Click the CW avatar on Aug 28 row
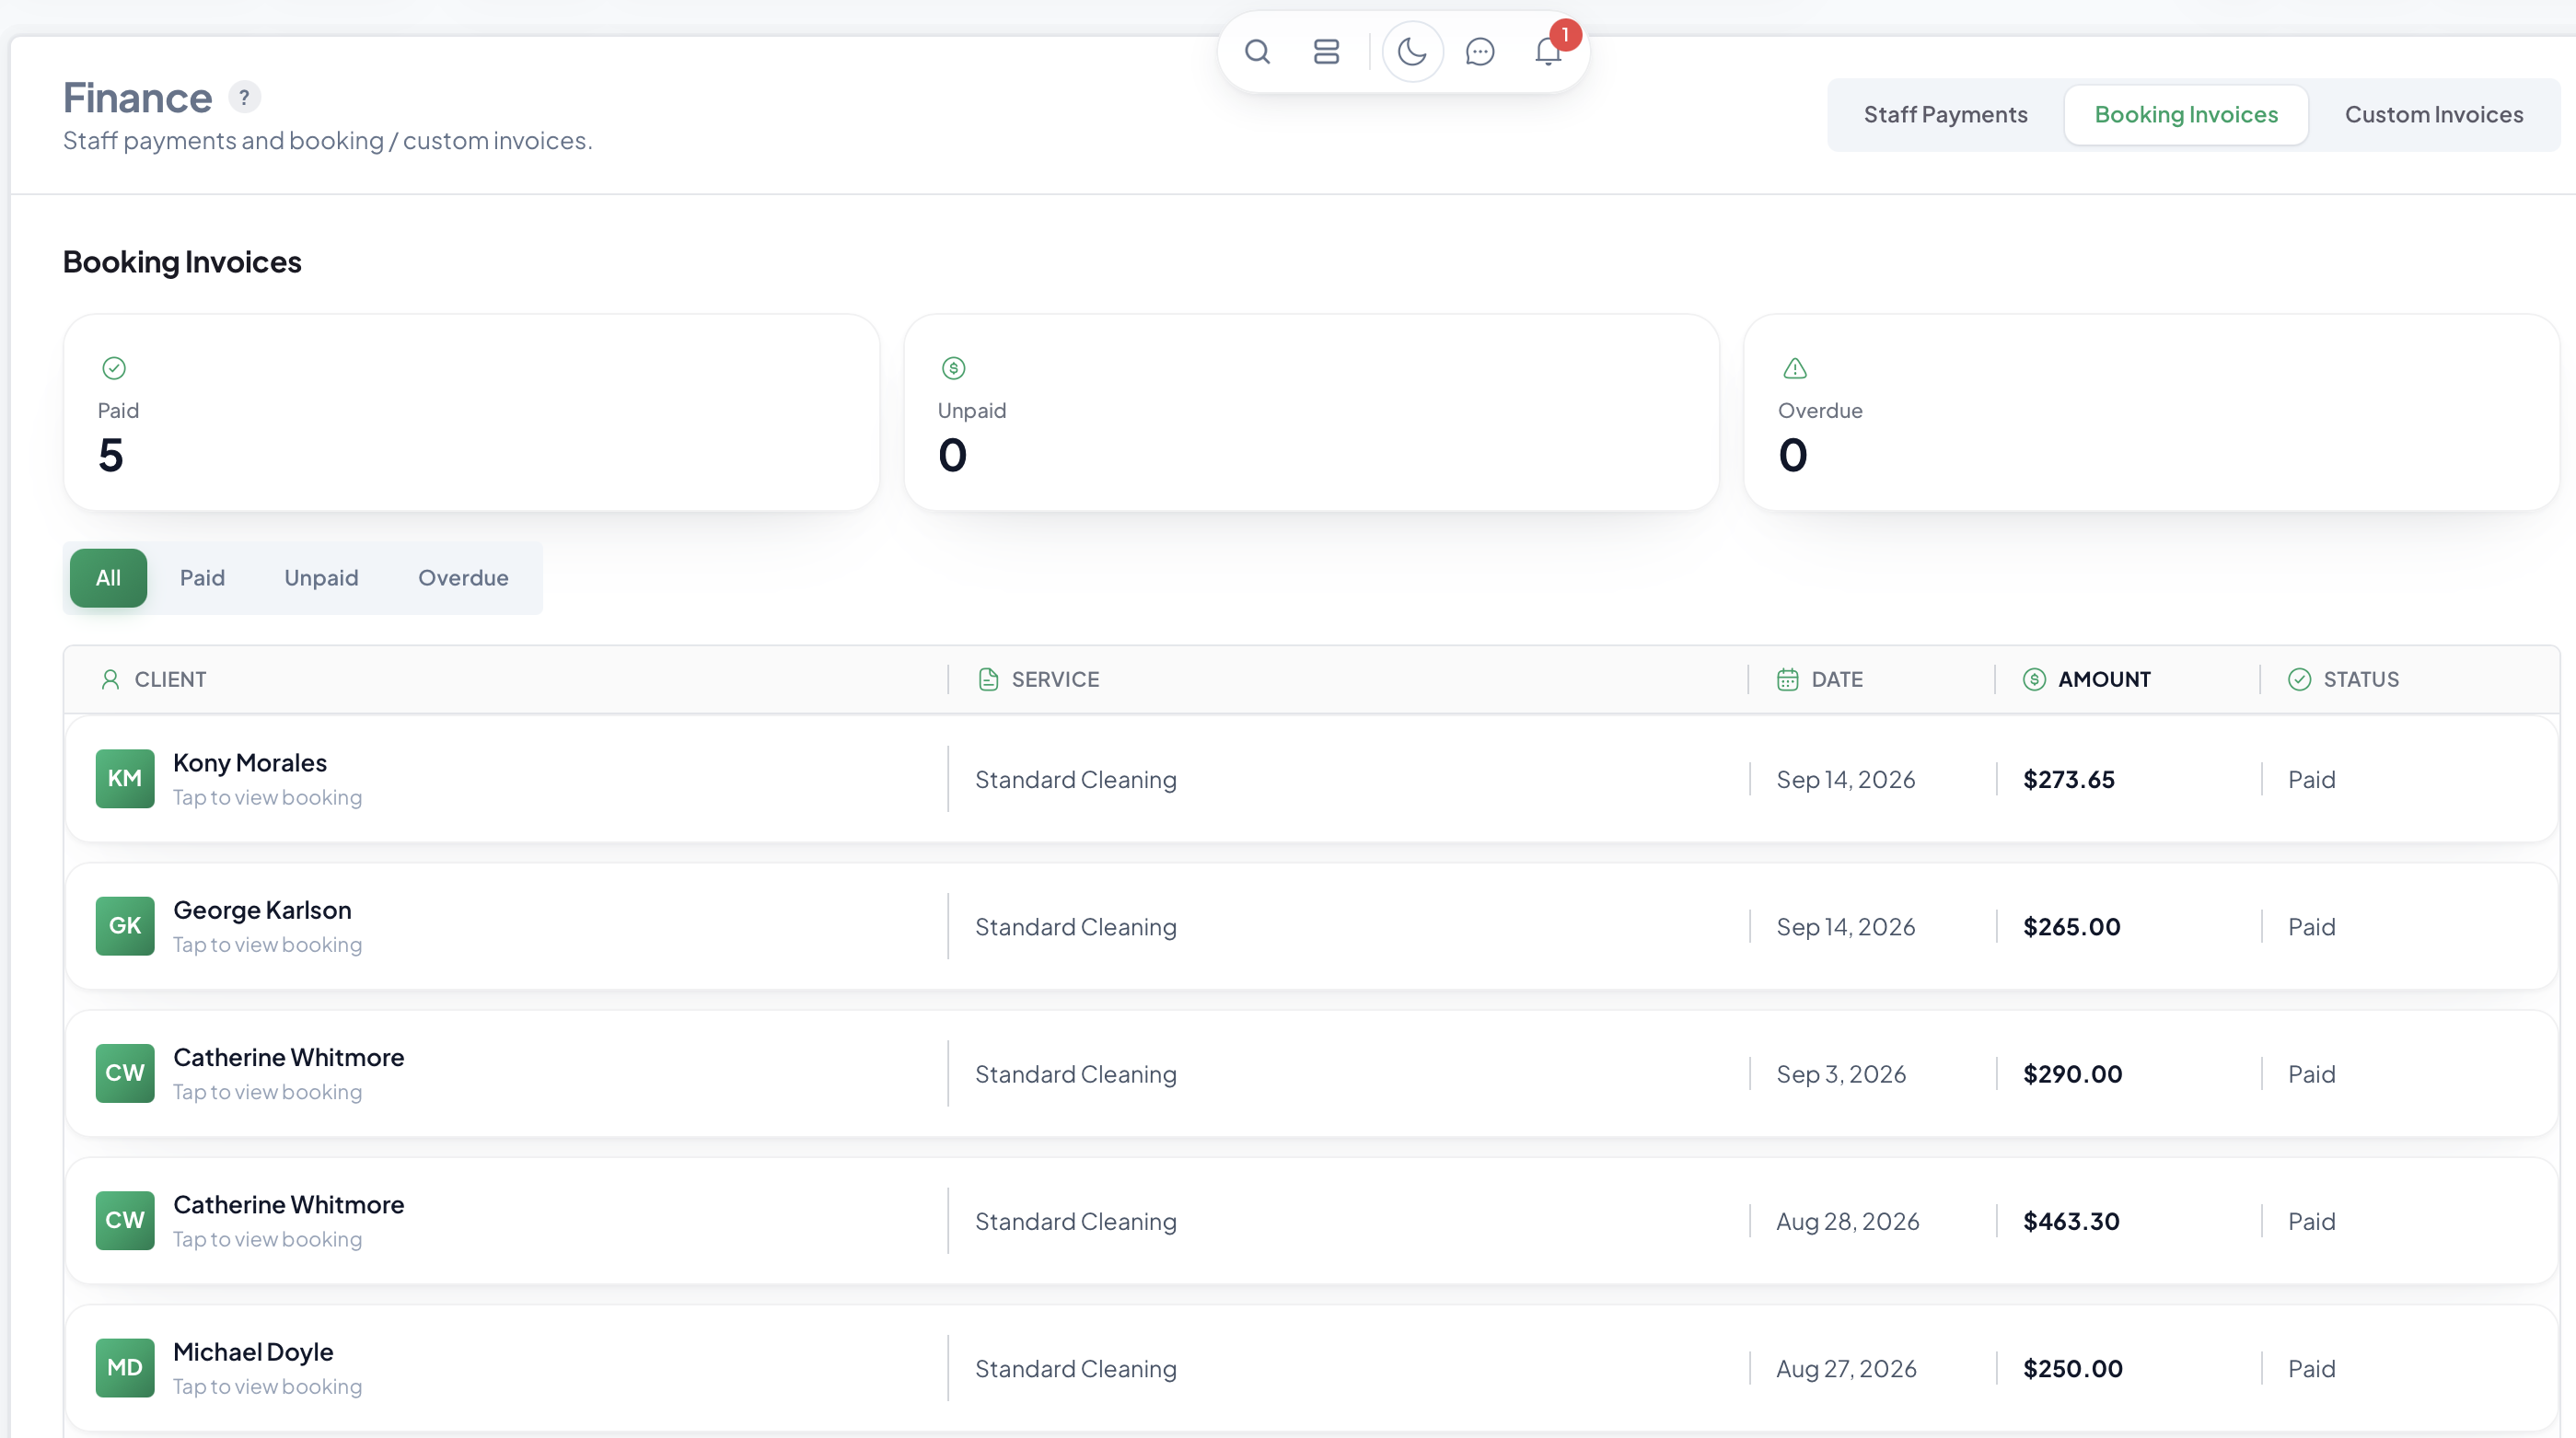2576x1438 pixels. pyautogui.click(x=125, y=1221)
